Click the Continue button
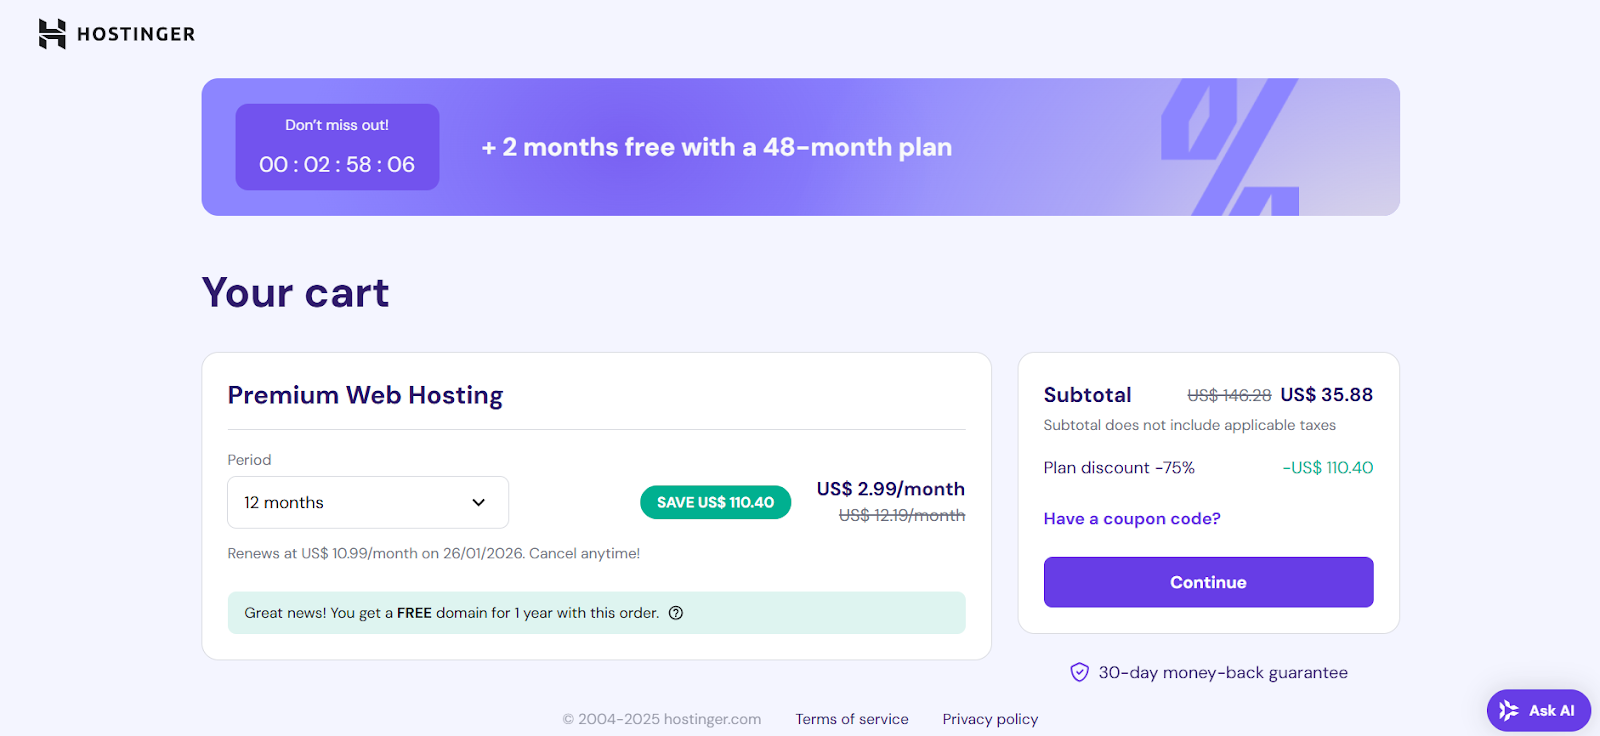 coord(1207,581)
